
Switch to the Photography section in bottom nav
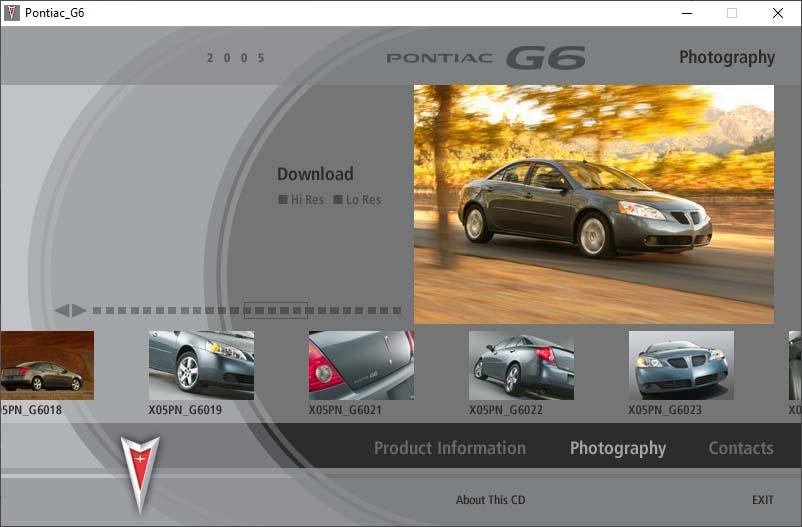(x=618, y=448)
